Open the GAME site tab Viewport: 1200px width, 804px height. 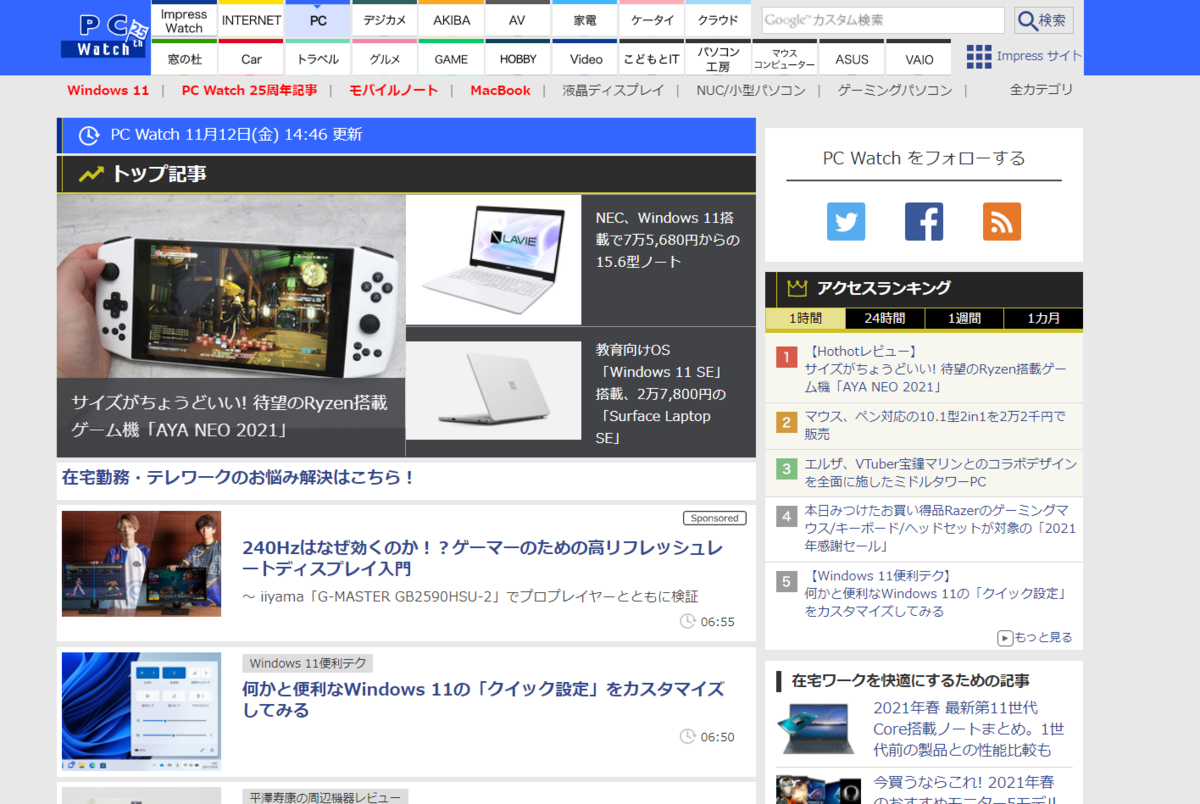coord(452,58)
